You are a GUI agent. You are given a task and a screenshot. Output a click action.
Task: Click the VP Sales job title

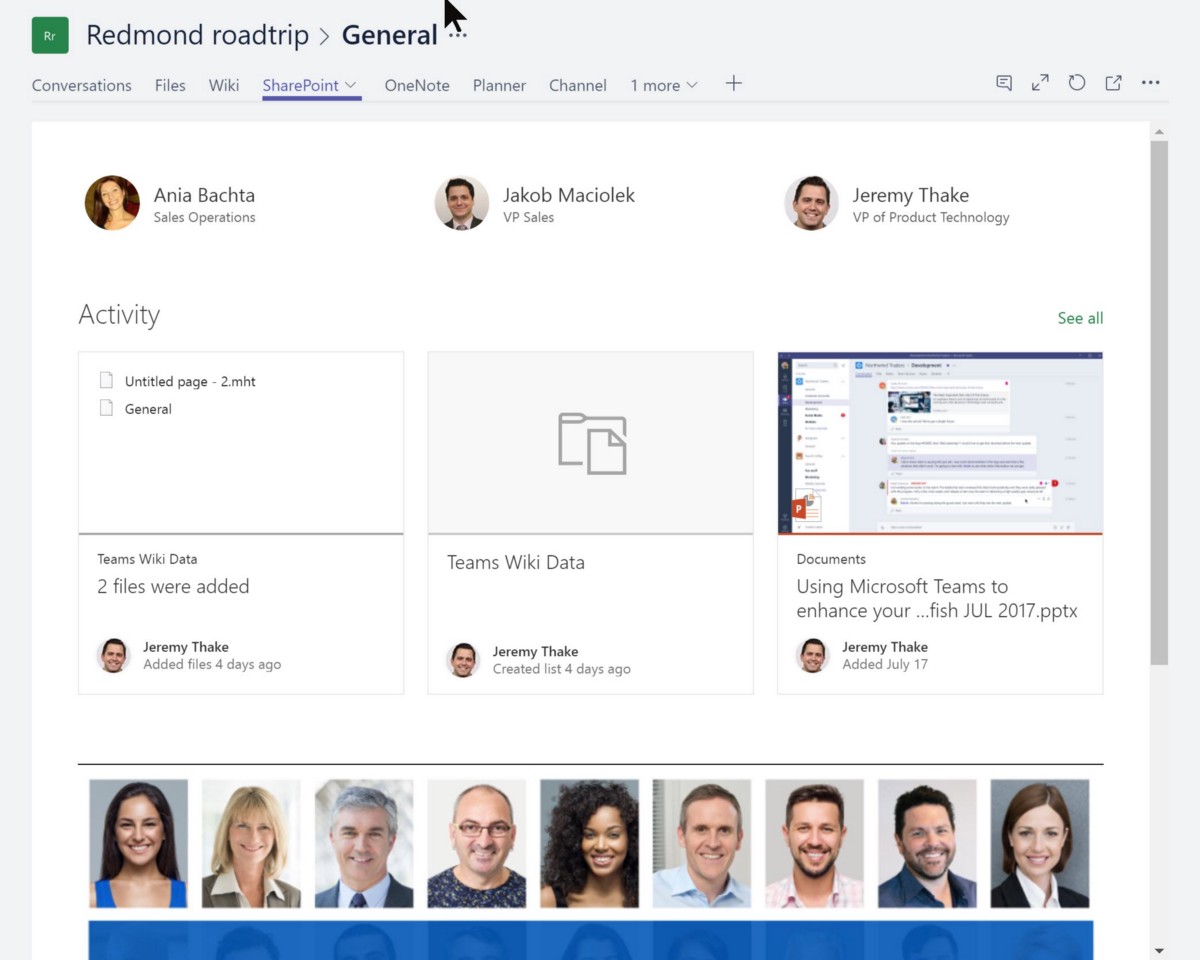click(x=529, y=218)
